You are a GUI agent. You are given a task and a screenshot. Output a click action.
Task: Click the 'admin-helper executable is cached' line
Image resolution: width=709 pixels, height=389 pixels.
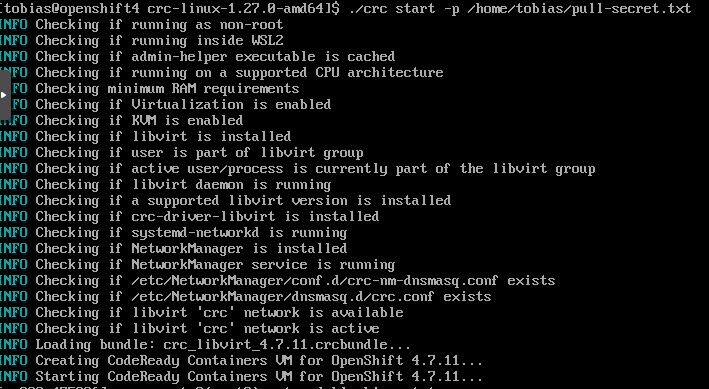pyautogui.click(x=197, y=57)
